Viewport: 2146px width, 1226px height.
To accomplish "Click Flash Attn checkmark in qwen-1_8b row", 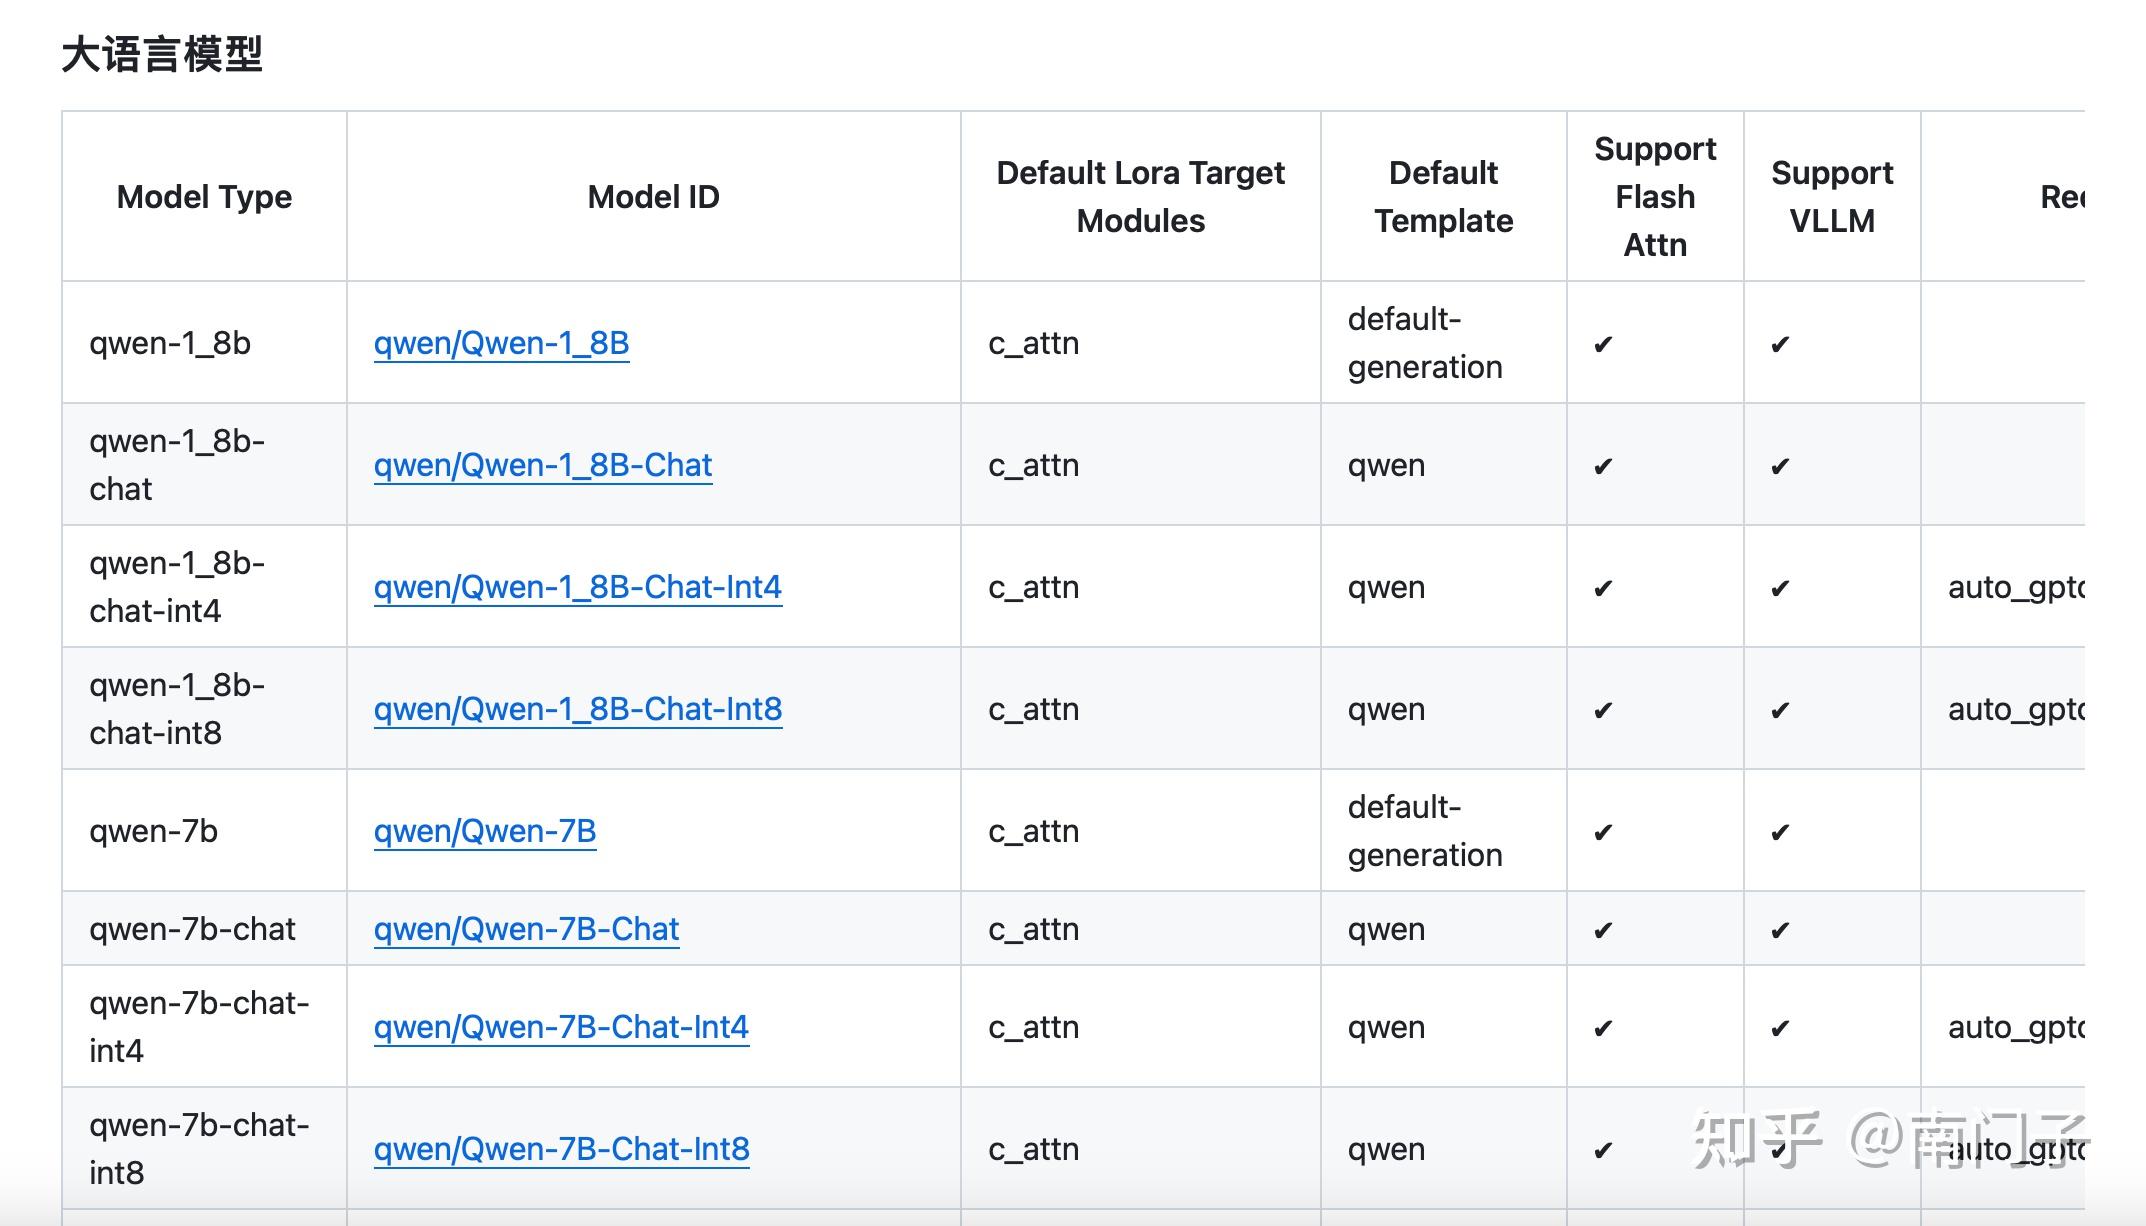I will click(x=1603, y=345).
